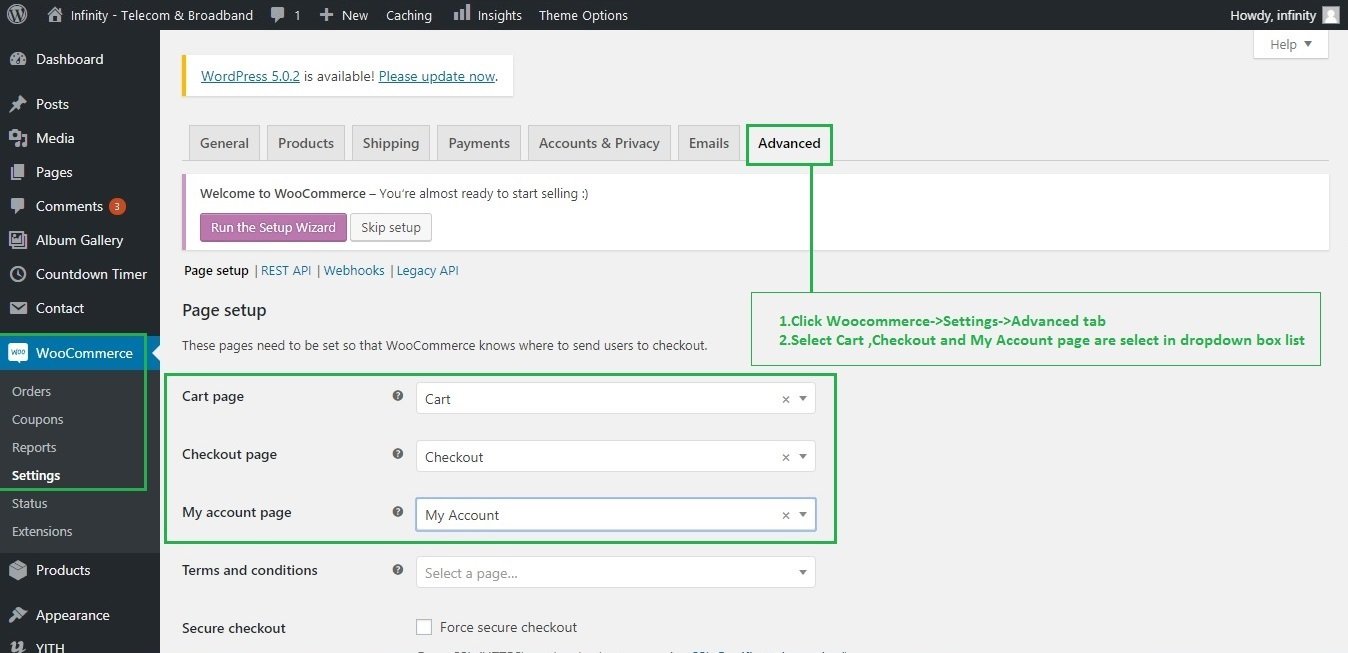The height and width of the screenshot is (653, 1348).
Task: Click the Pages icon in sidebar
Action: (x=18, y=172)
